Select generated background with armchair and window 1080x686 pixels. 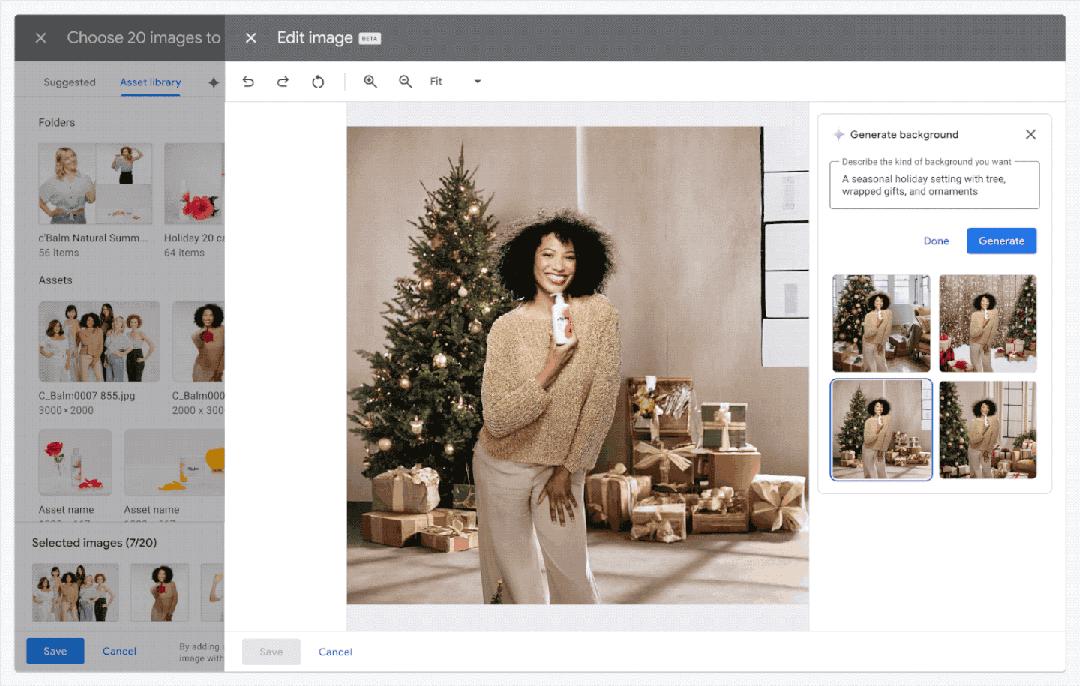(x=881, y=323)
